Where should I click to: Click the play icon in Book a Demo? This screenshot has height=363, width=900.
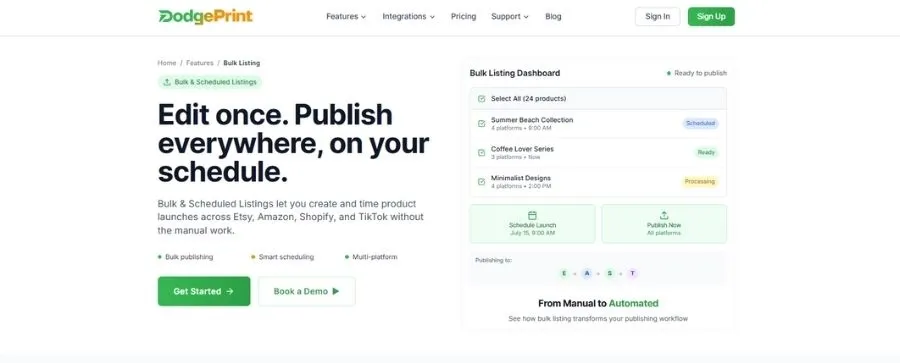(336, 291)
